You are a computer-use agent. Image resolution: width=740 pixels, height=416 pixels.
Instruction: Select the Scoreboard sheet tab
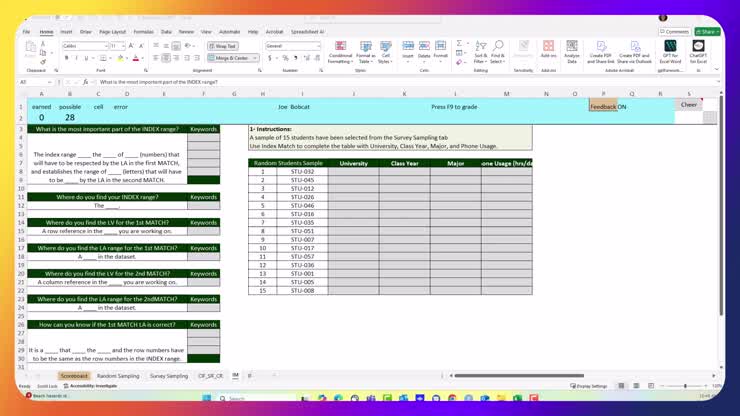pos(74,376)
